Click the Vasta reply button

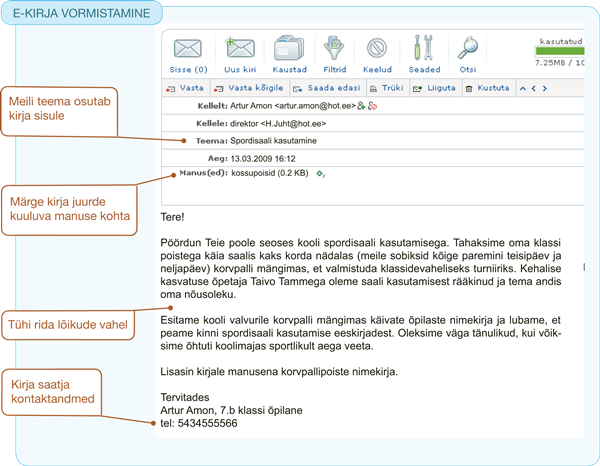point(185,88)
